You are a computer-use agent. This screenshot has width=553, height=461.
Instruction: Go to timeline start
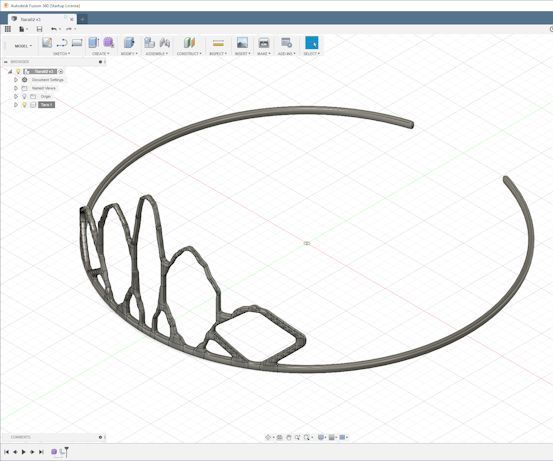pyautogui.click(x=6, y=451)
